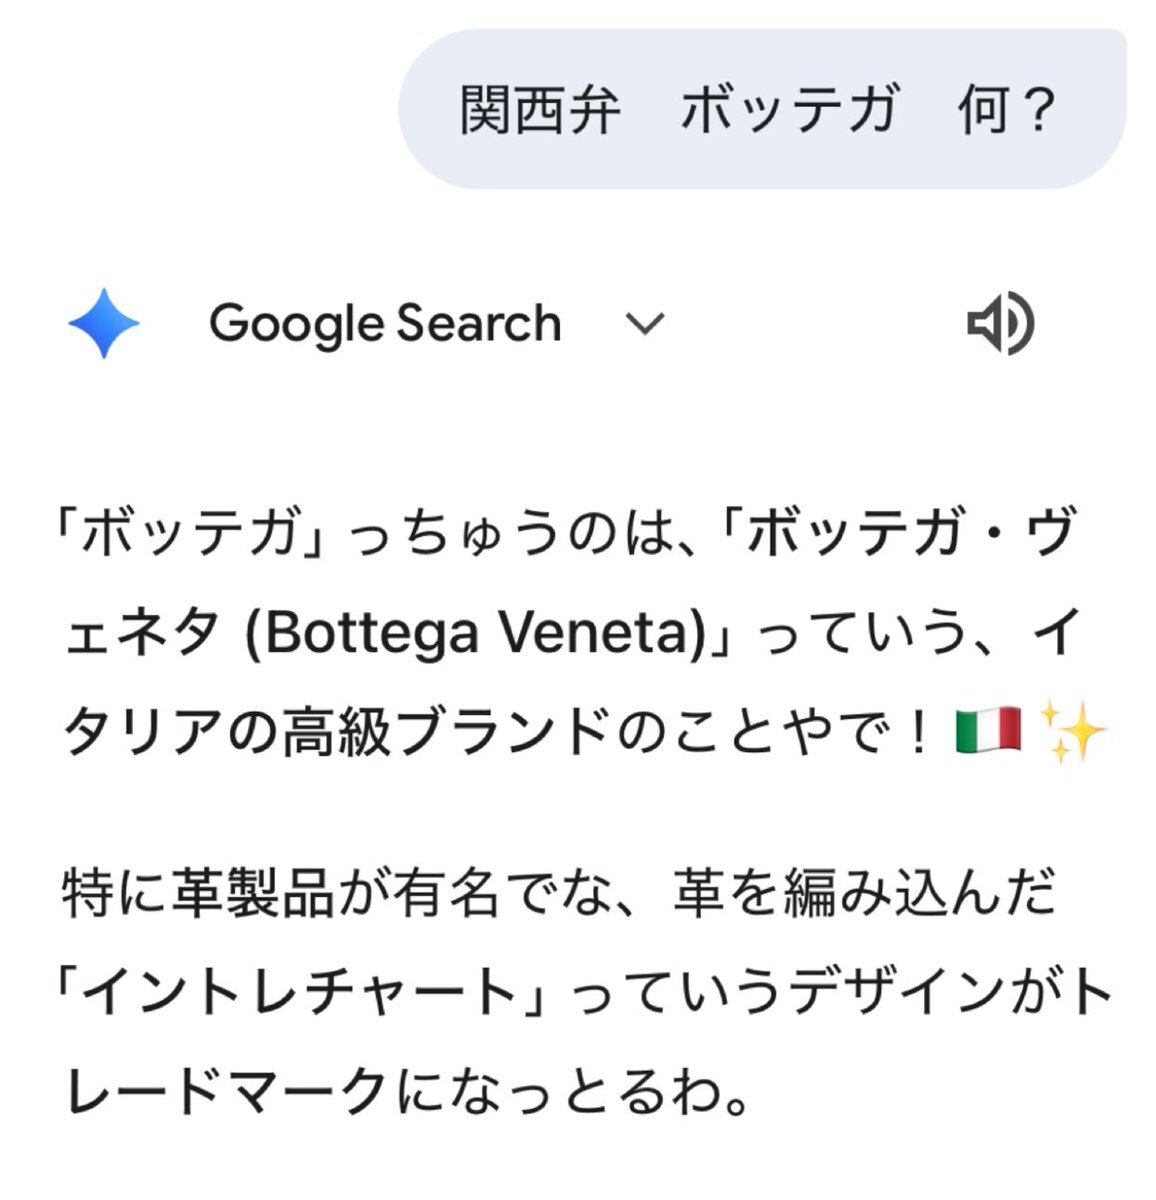This screenshot has width=1156, height=1200.
Task: Click the イントレチャート term in the response
Action: click(299, 993)
